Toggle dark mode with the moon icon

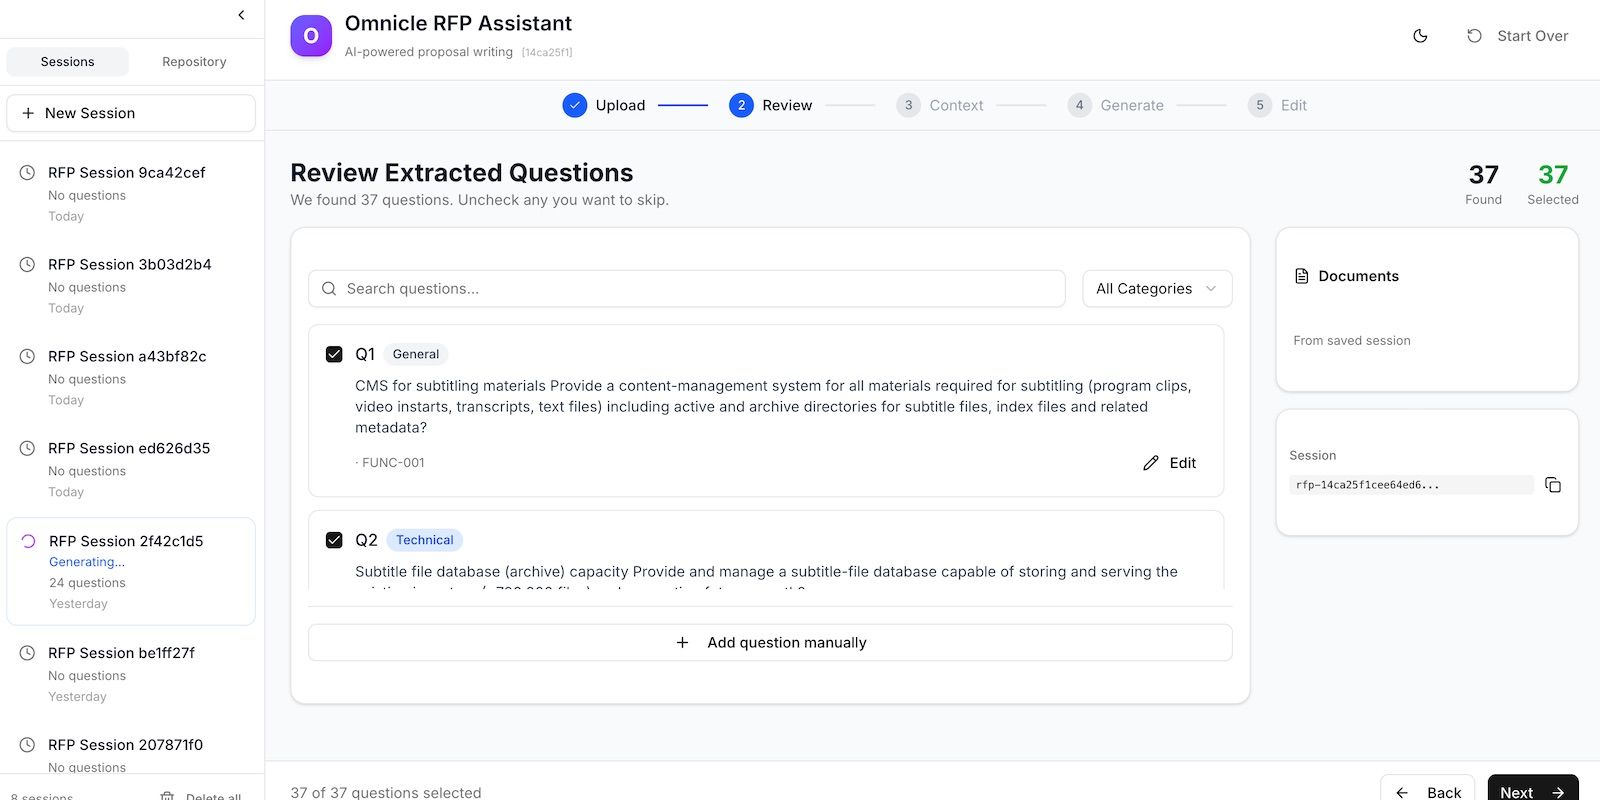tap(1420, 36)
